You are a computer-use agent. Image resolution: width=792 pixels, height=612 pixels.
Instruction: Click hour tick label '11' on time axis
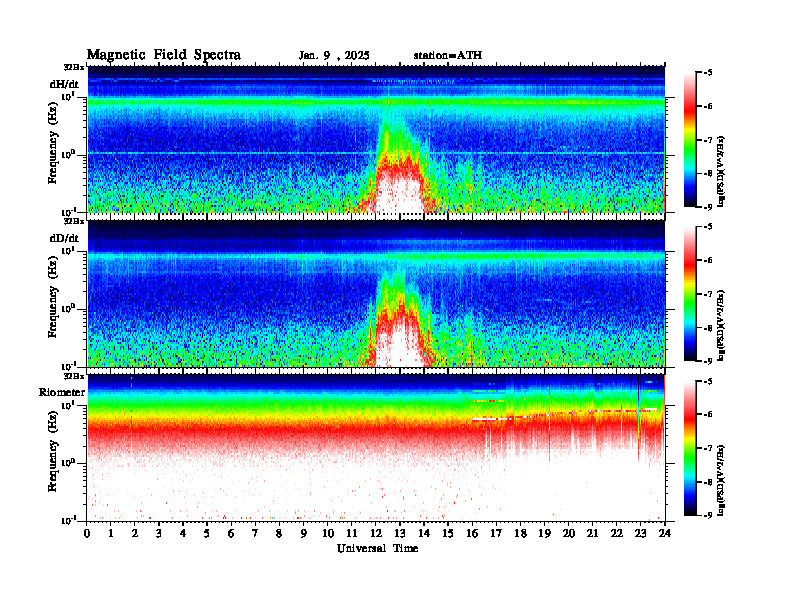pyautogui.click(x=352, y=534)
